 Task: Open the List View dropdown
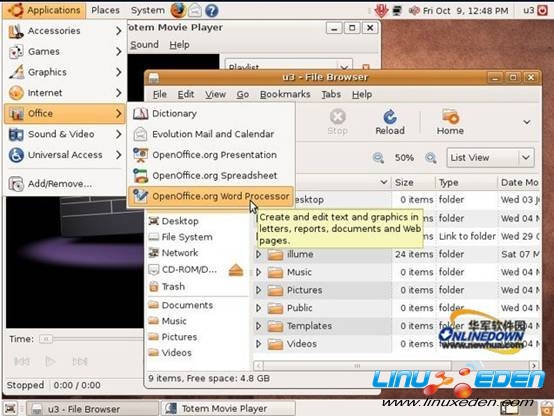pos(490,158)
